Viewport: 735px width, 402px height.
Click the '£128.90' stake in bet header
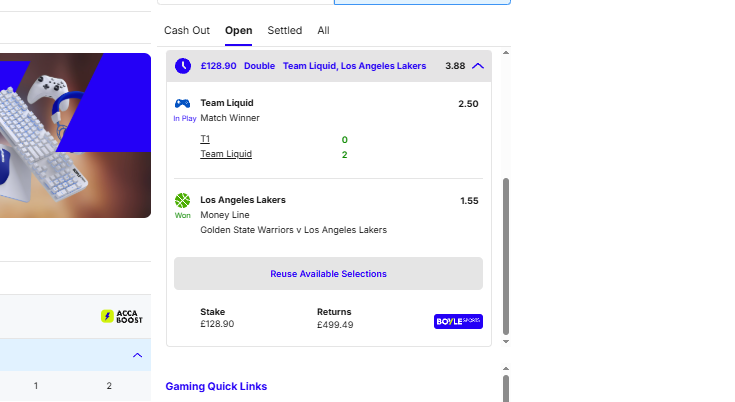click(218, 66)
